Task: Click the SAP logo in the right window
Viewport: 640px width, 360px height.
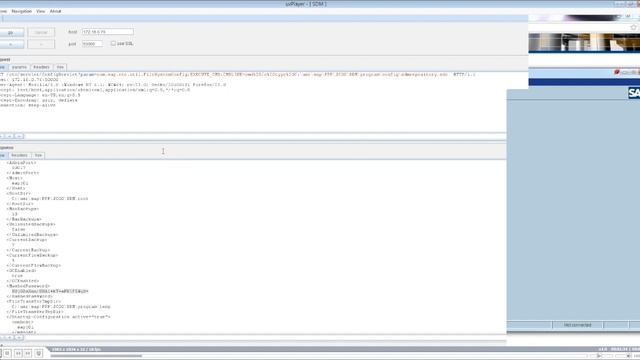Action: pos(634,93)
